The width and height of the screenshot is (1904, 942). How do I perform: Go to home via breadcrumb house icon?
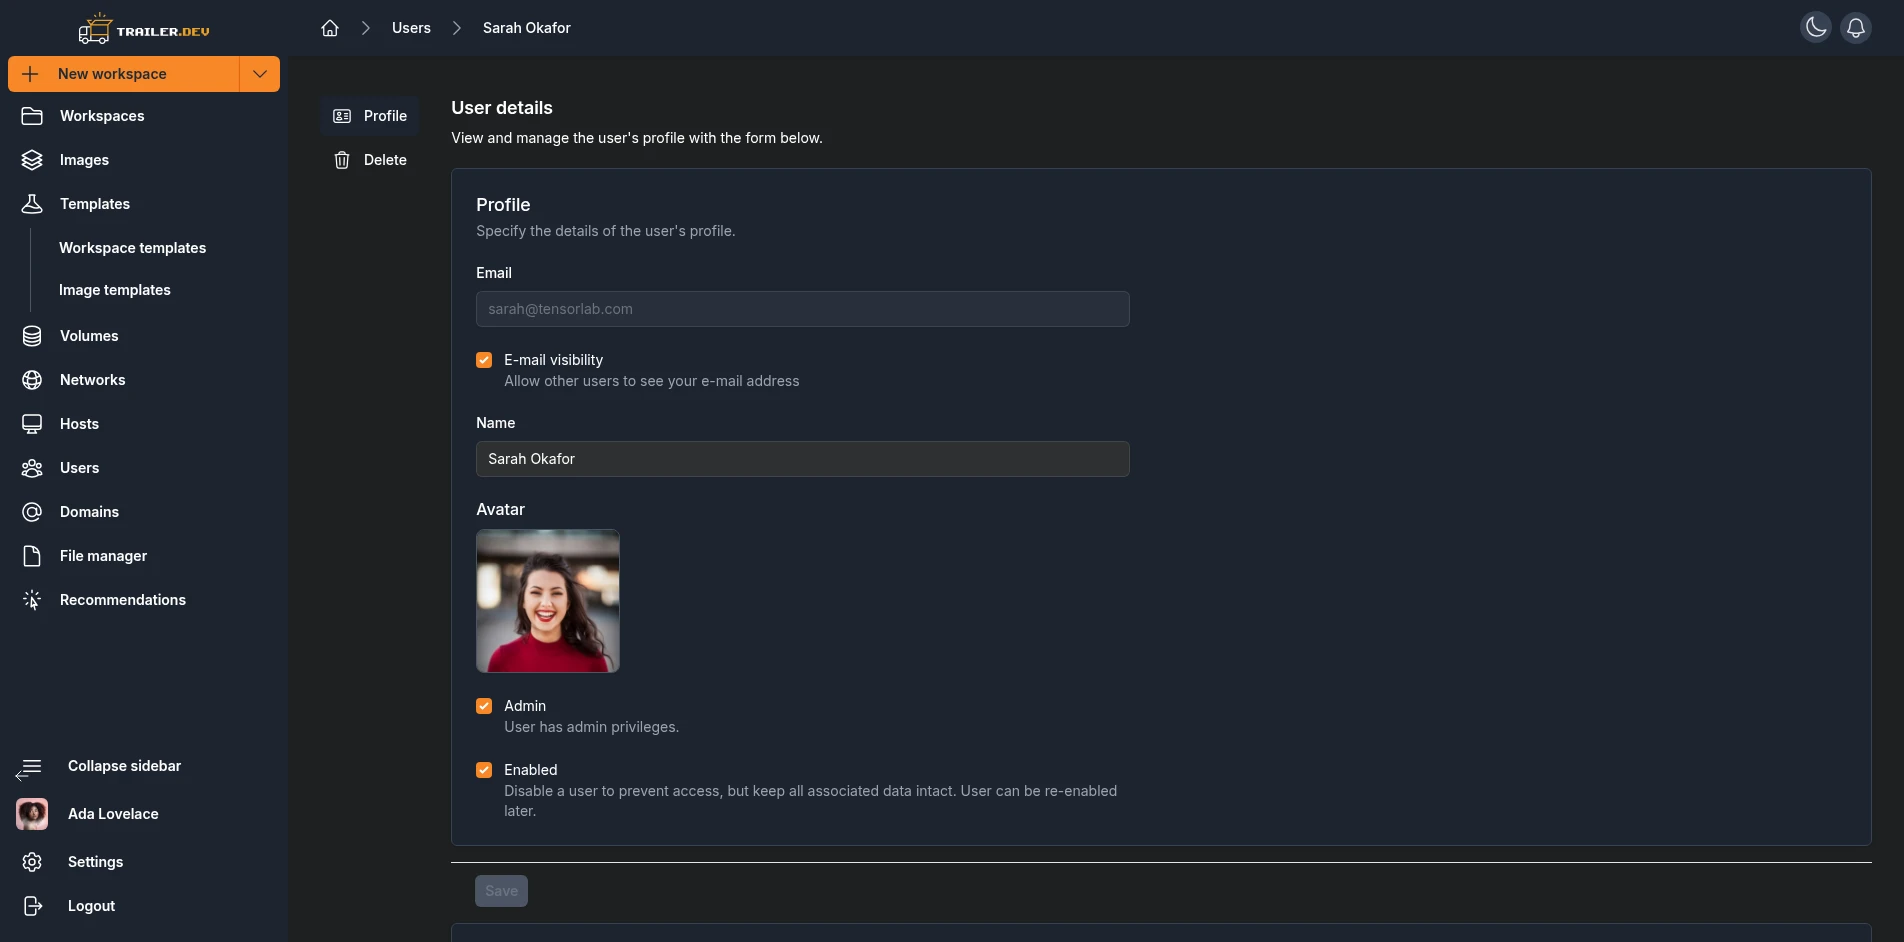[330, 28]
